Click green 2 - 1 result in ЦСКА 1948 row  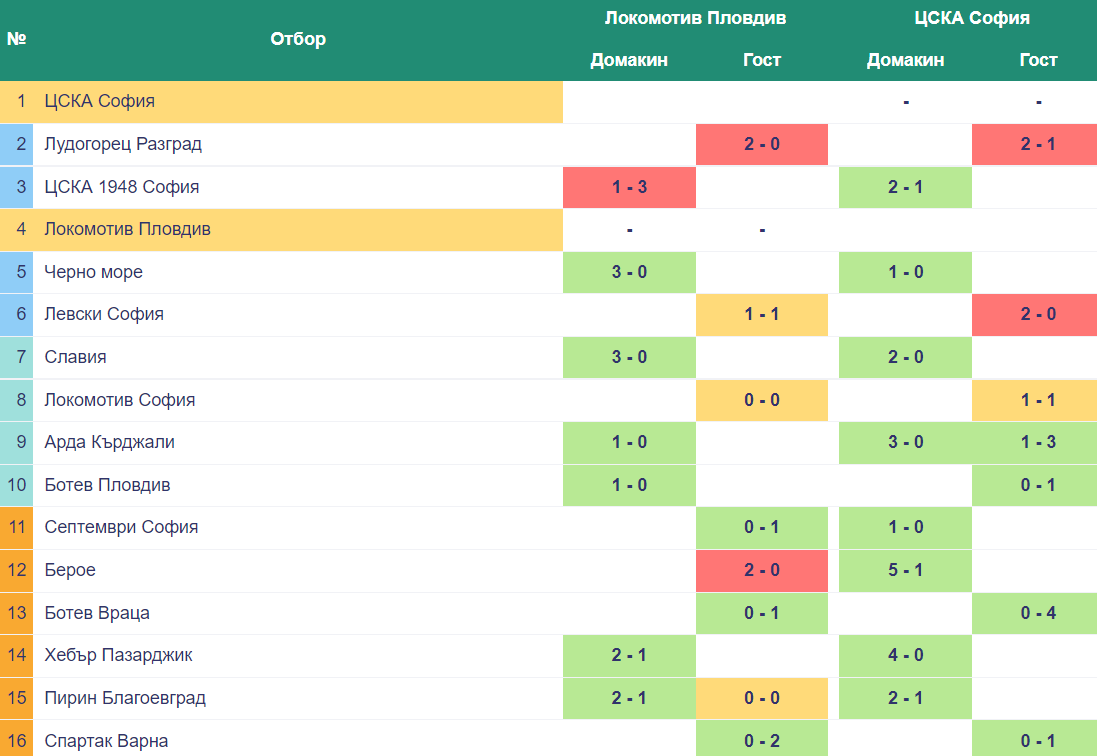[x=905, y=187]
